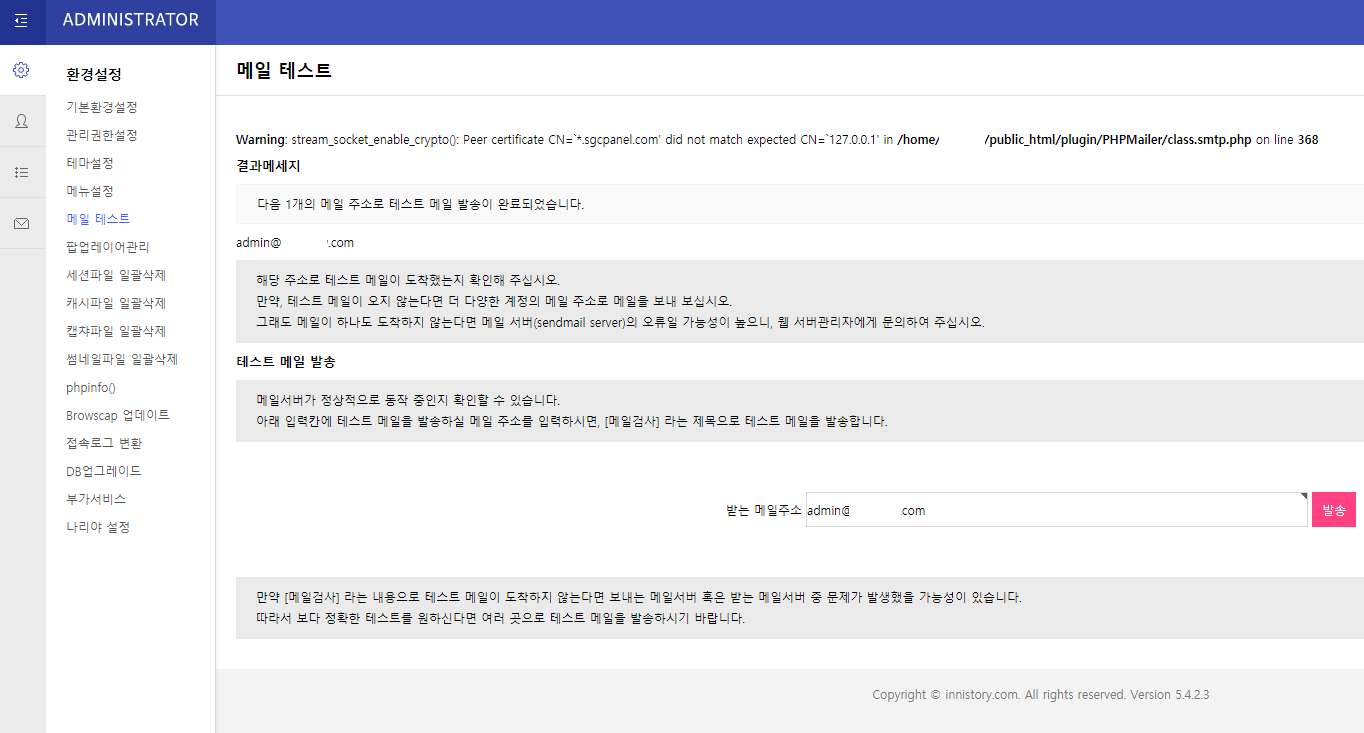The width and height of the screenshot is (1364, 733).
Task: Open 썸네일파일 일괄삭제 menu item
Action: pyautogui.click(x=121, y=359)
